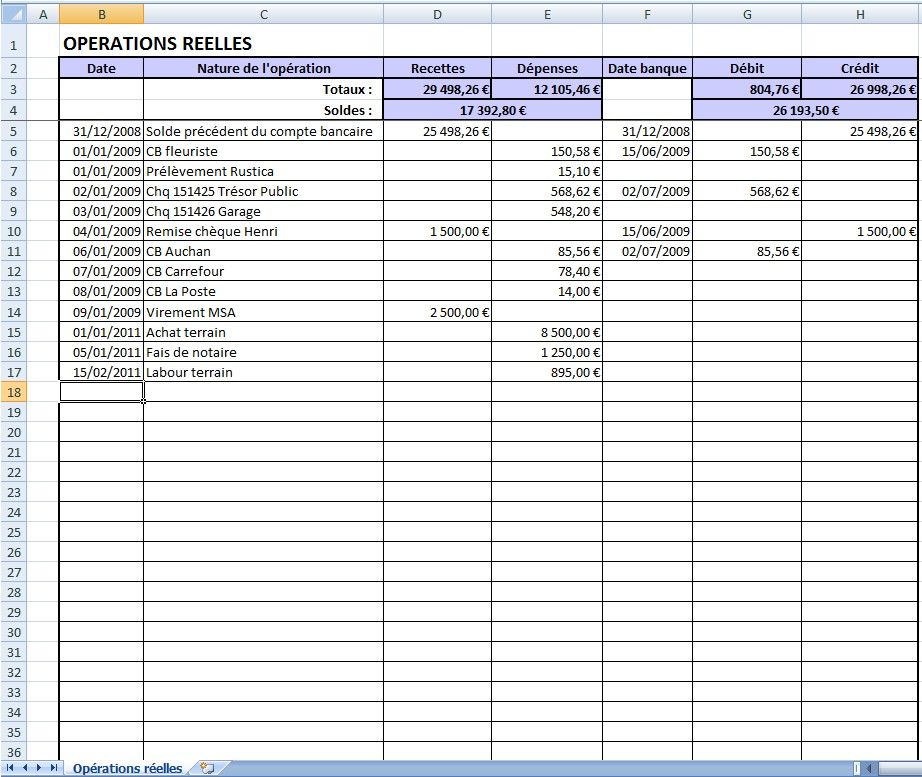Screen dimensions: 922x777
Task: Click the Insert Worksheet icon beside sheet tab
Action: tap(207, 768)
